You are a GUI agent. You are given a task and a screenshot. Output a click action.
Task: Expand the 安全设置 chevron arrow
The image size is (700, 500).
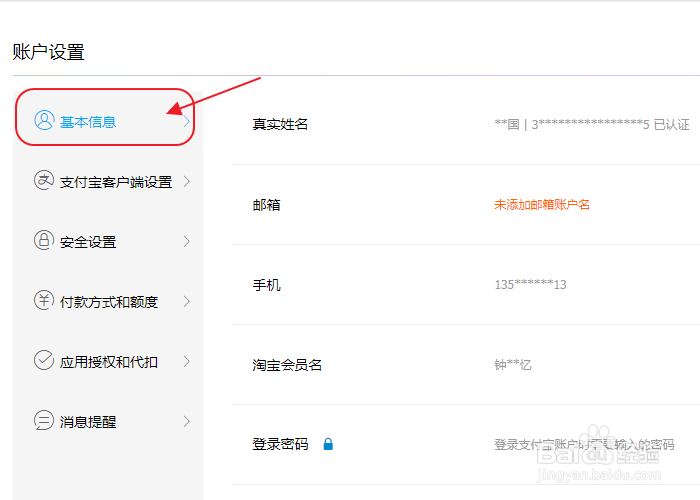pos(187,242)
